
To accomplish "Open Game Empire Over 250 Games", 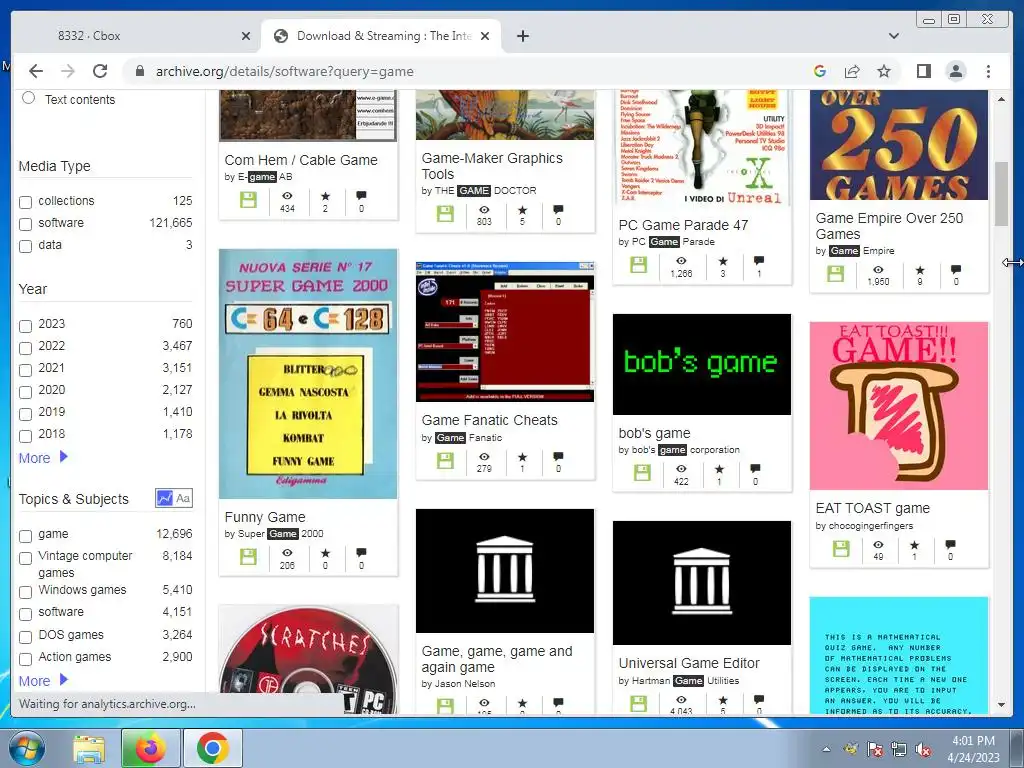I will click(889, 226).
